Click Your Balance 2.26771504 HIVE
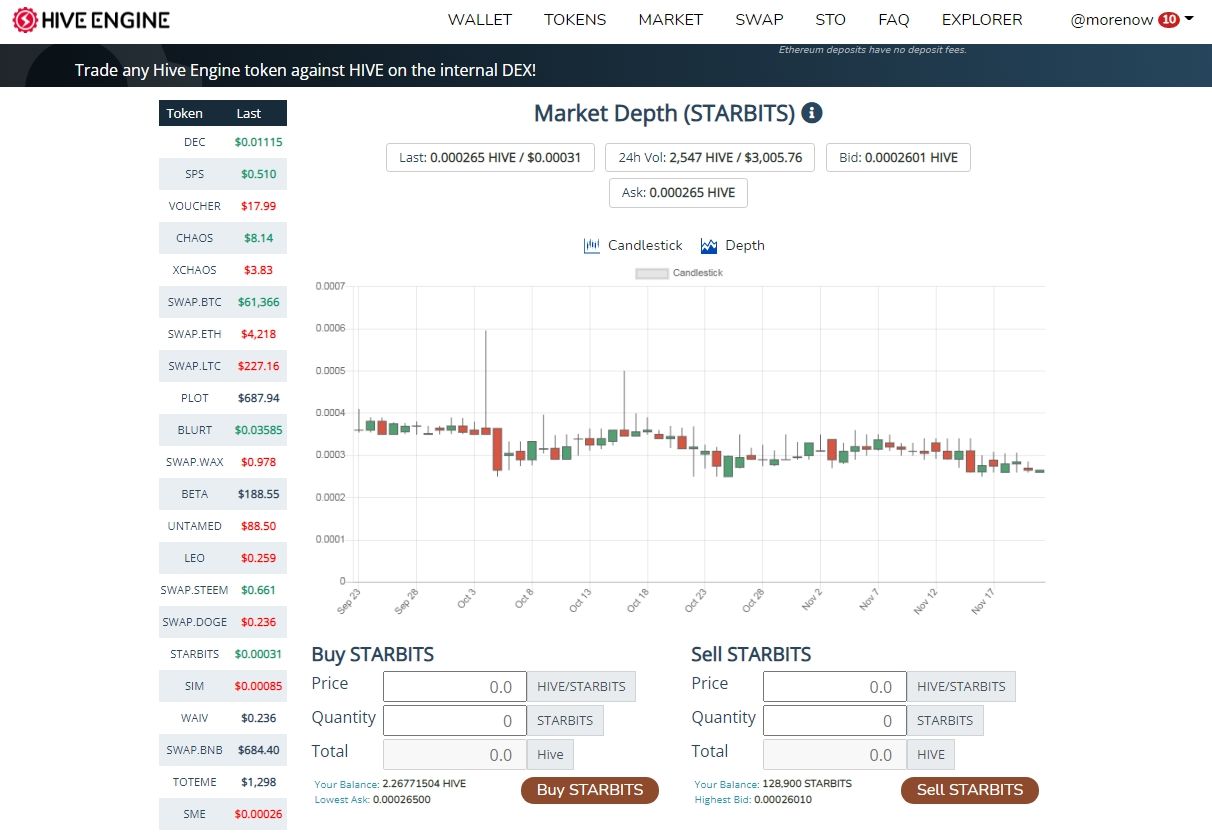Screen dimensions: 1212x833 tap(390, 784)
